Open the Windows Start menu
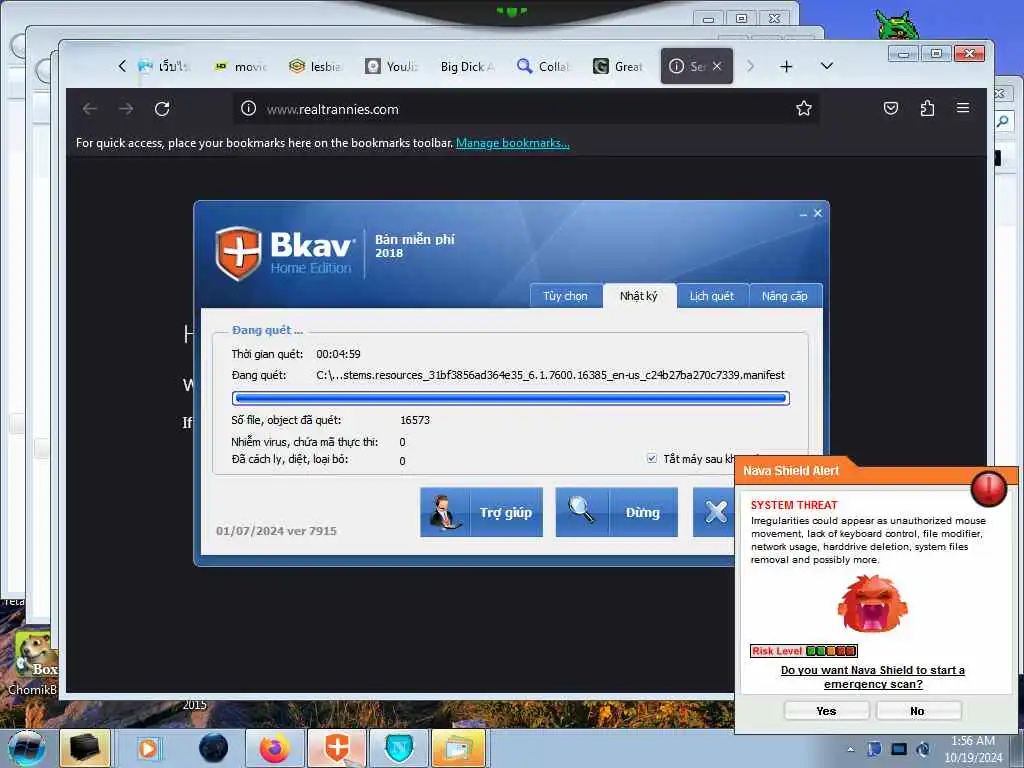Viewport: 1024px width, 768px height. click(25, 748)
